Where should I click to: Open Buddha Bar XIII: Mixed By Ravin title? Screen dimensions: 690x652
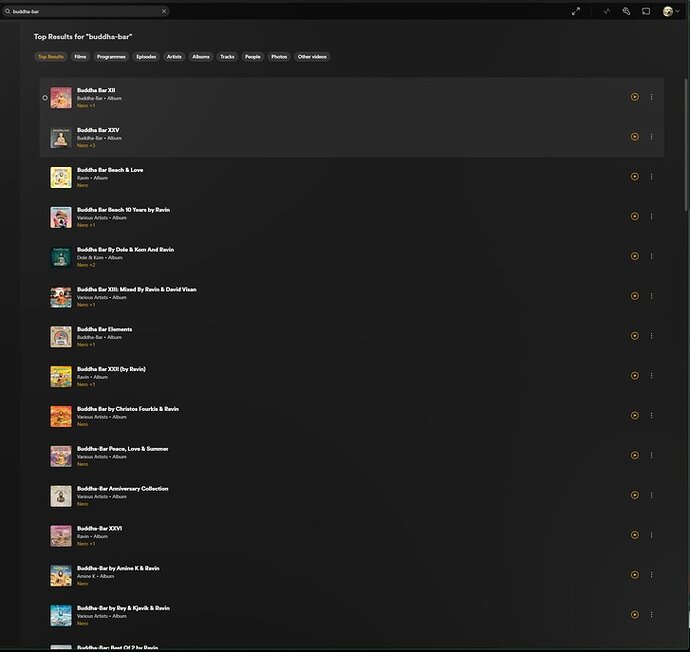(137, 289)
